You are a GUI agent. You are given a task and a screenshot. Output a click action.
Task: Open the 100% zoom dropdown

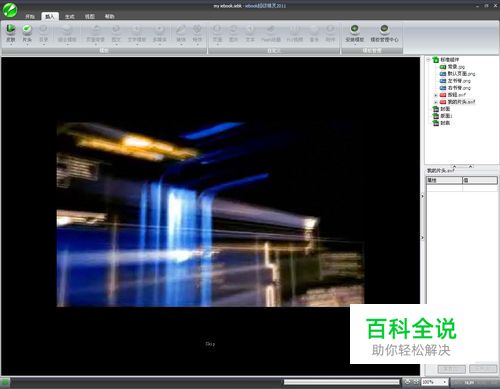point(435,382)
